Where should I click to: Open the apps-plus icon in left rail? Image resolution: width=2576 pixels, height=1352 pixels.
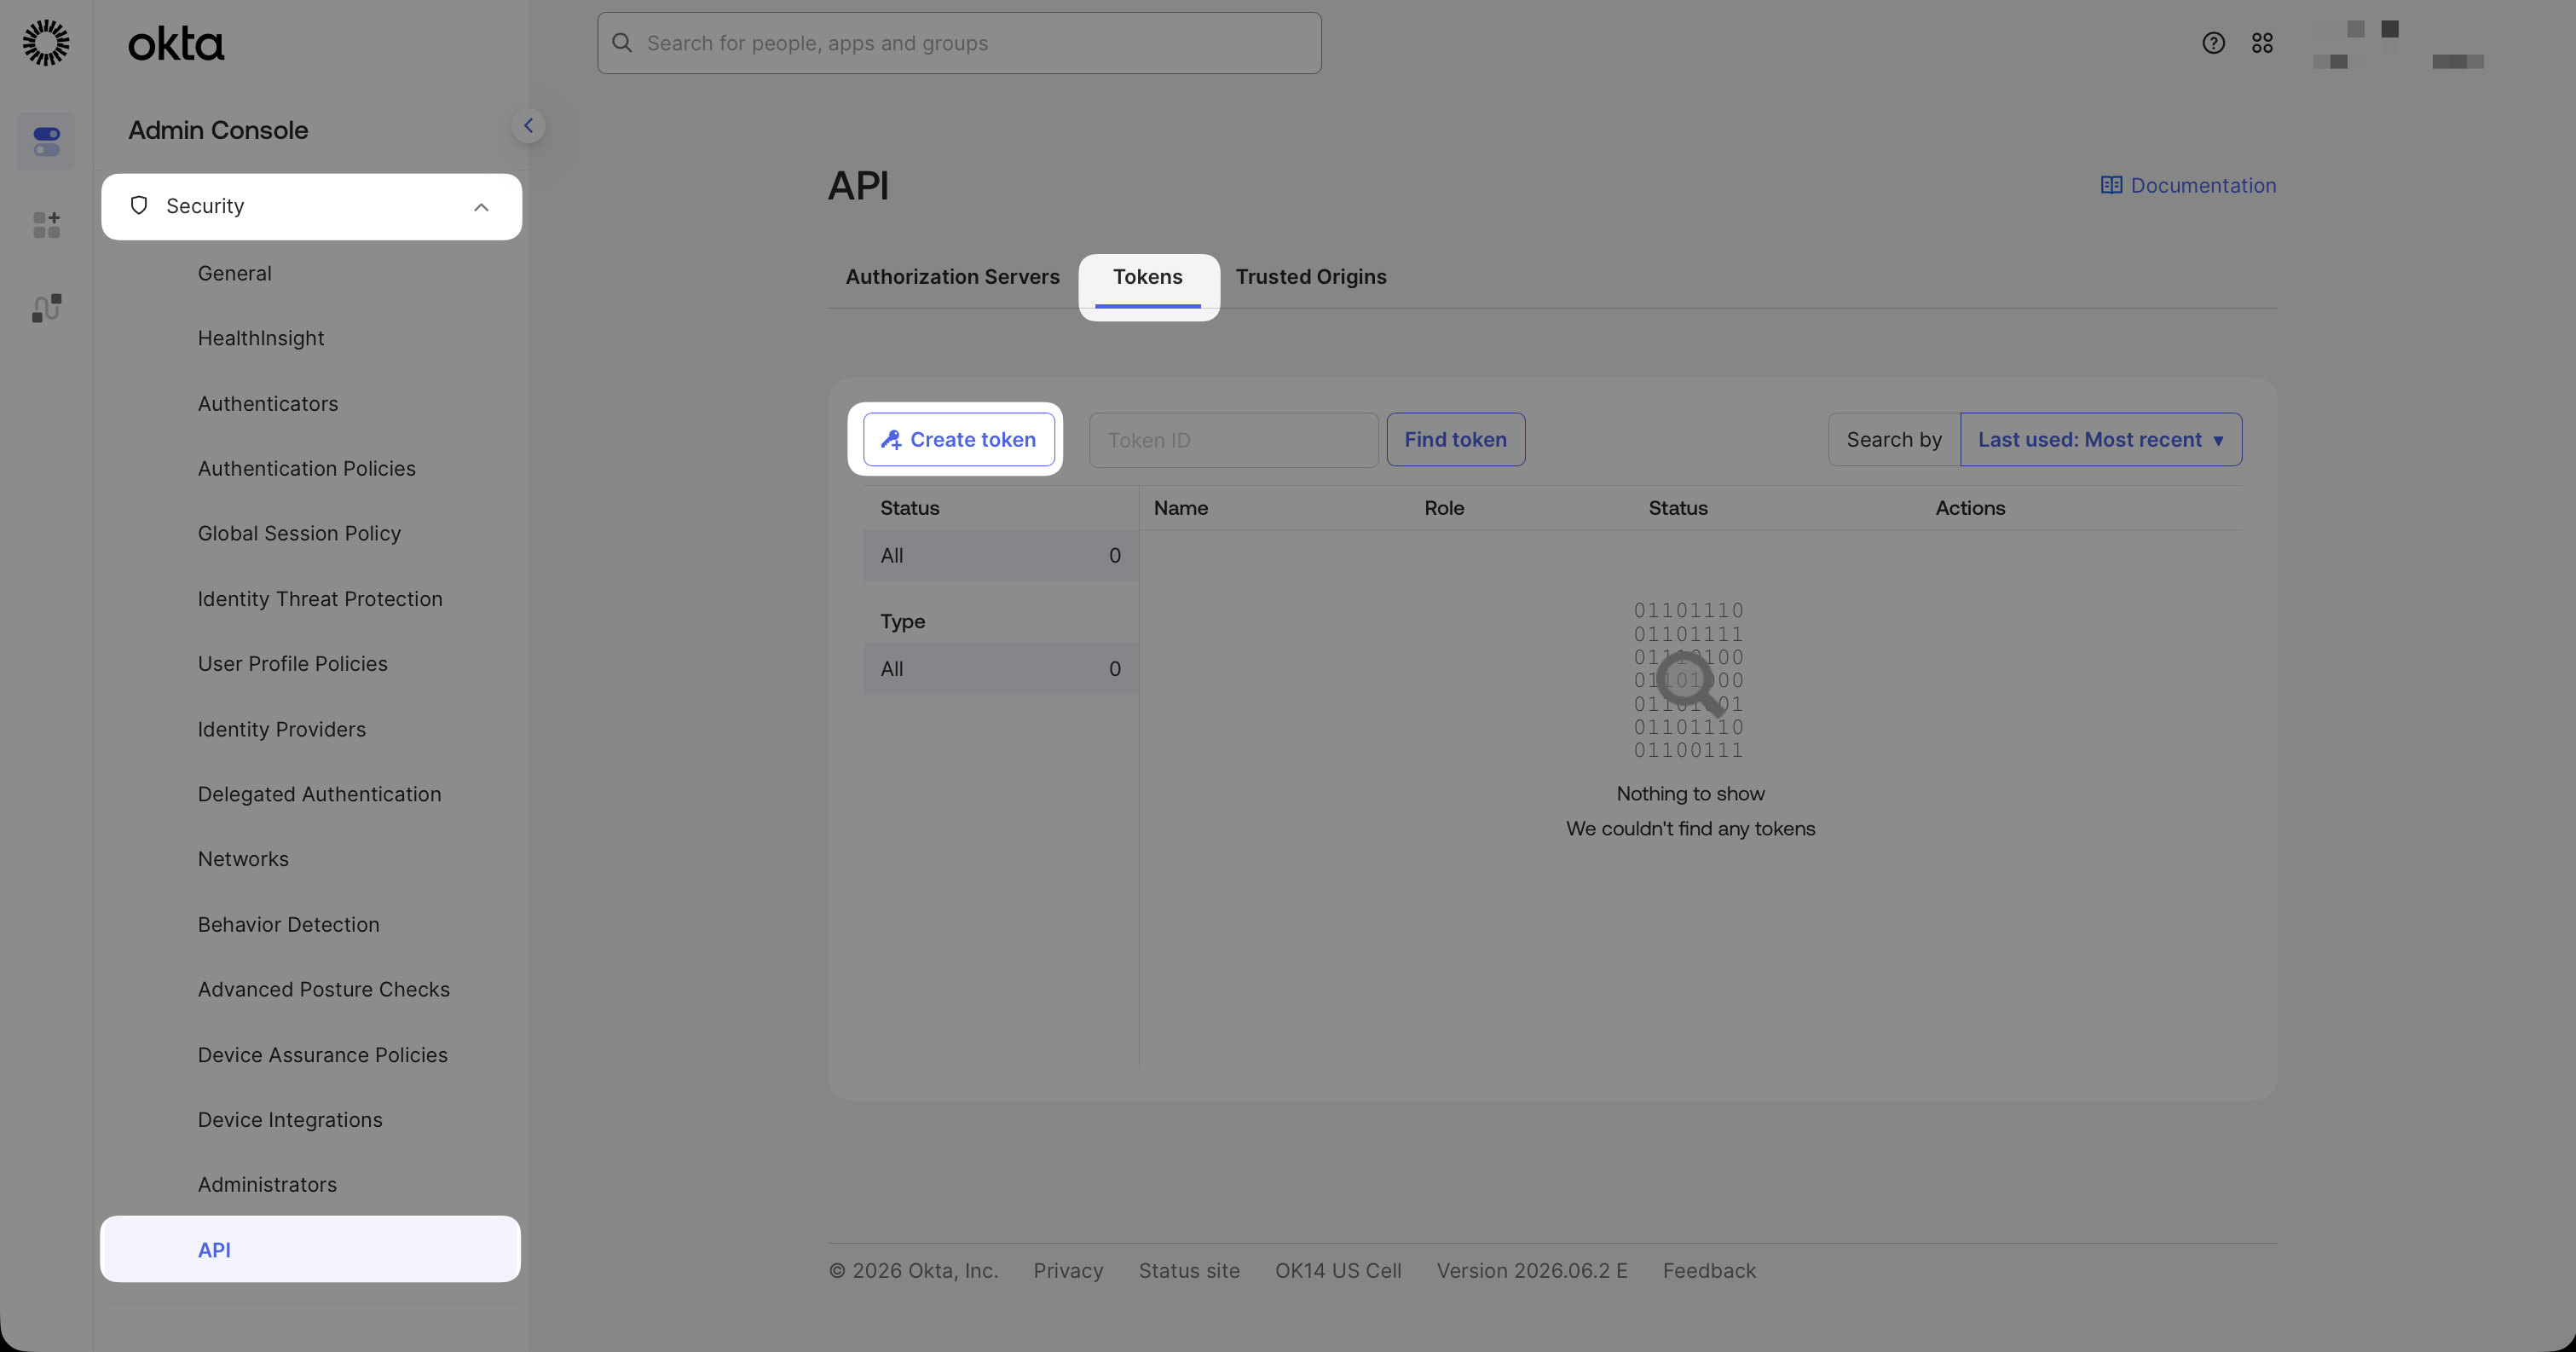(x=46, y=224)
